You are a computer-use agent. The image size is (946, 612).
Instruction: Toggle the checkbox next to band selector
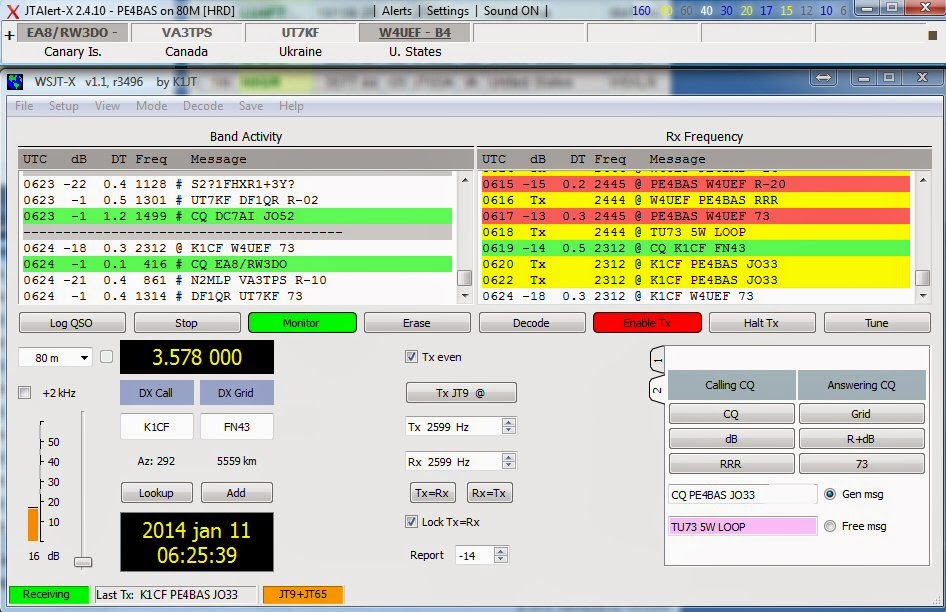[107, 357]
